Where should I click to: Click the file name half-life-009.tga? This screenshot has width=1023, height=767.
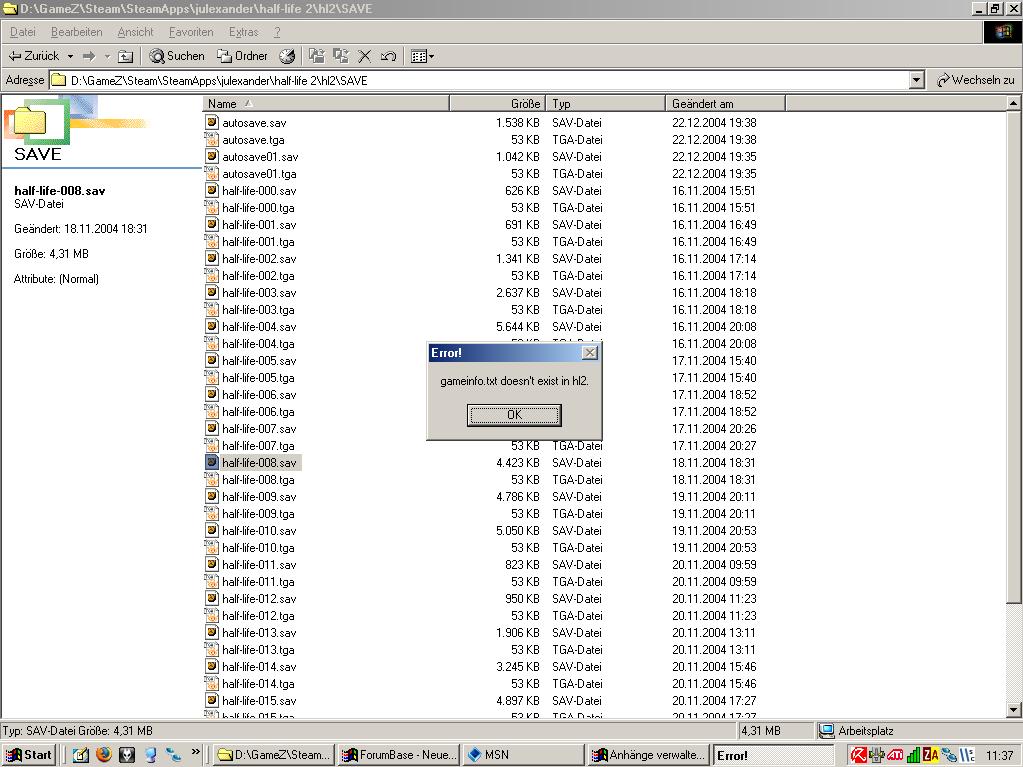(258, 514)
